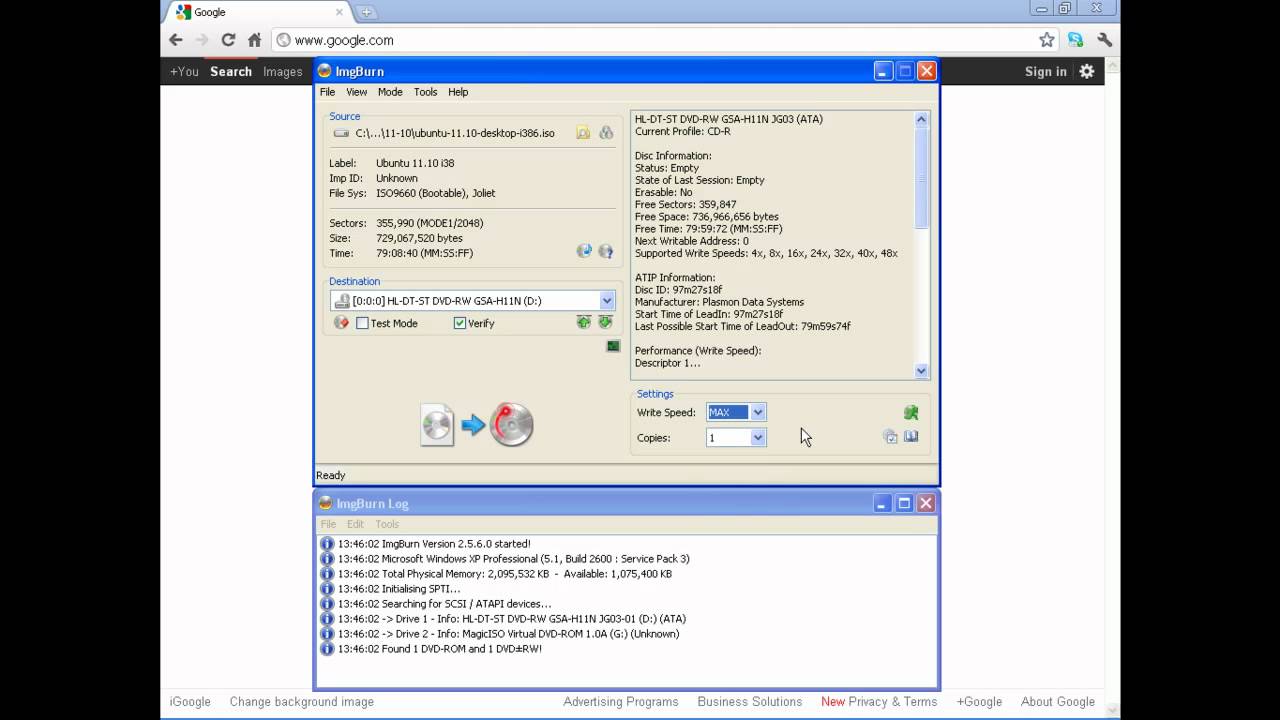
Task: Click the source path ubuntu-11.10-desktop-i386.iso
Action: coord(455,133)
